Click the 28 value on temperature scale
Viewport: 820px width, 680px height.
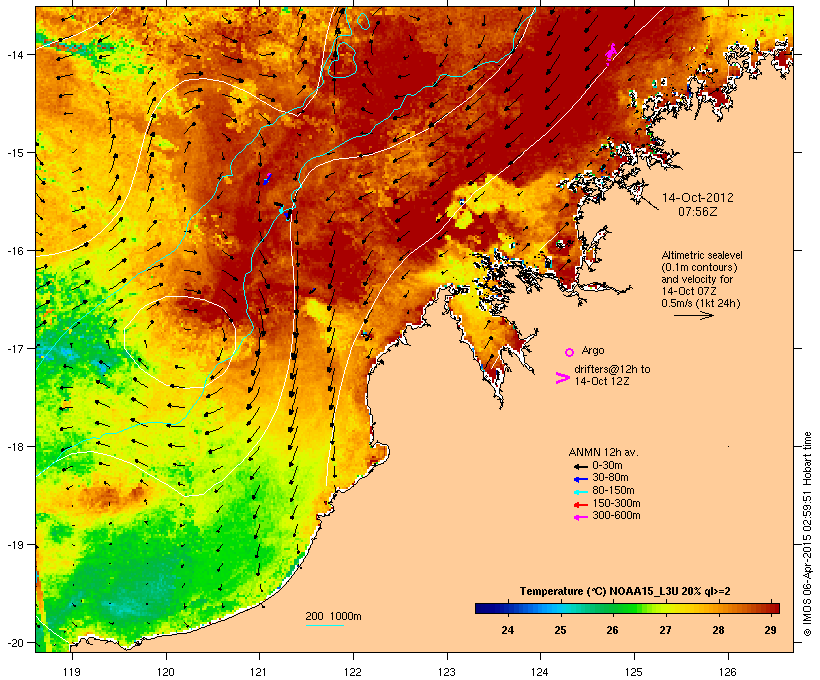pyautogui.click(x=718, y=630)
